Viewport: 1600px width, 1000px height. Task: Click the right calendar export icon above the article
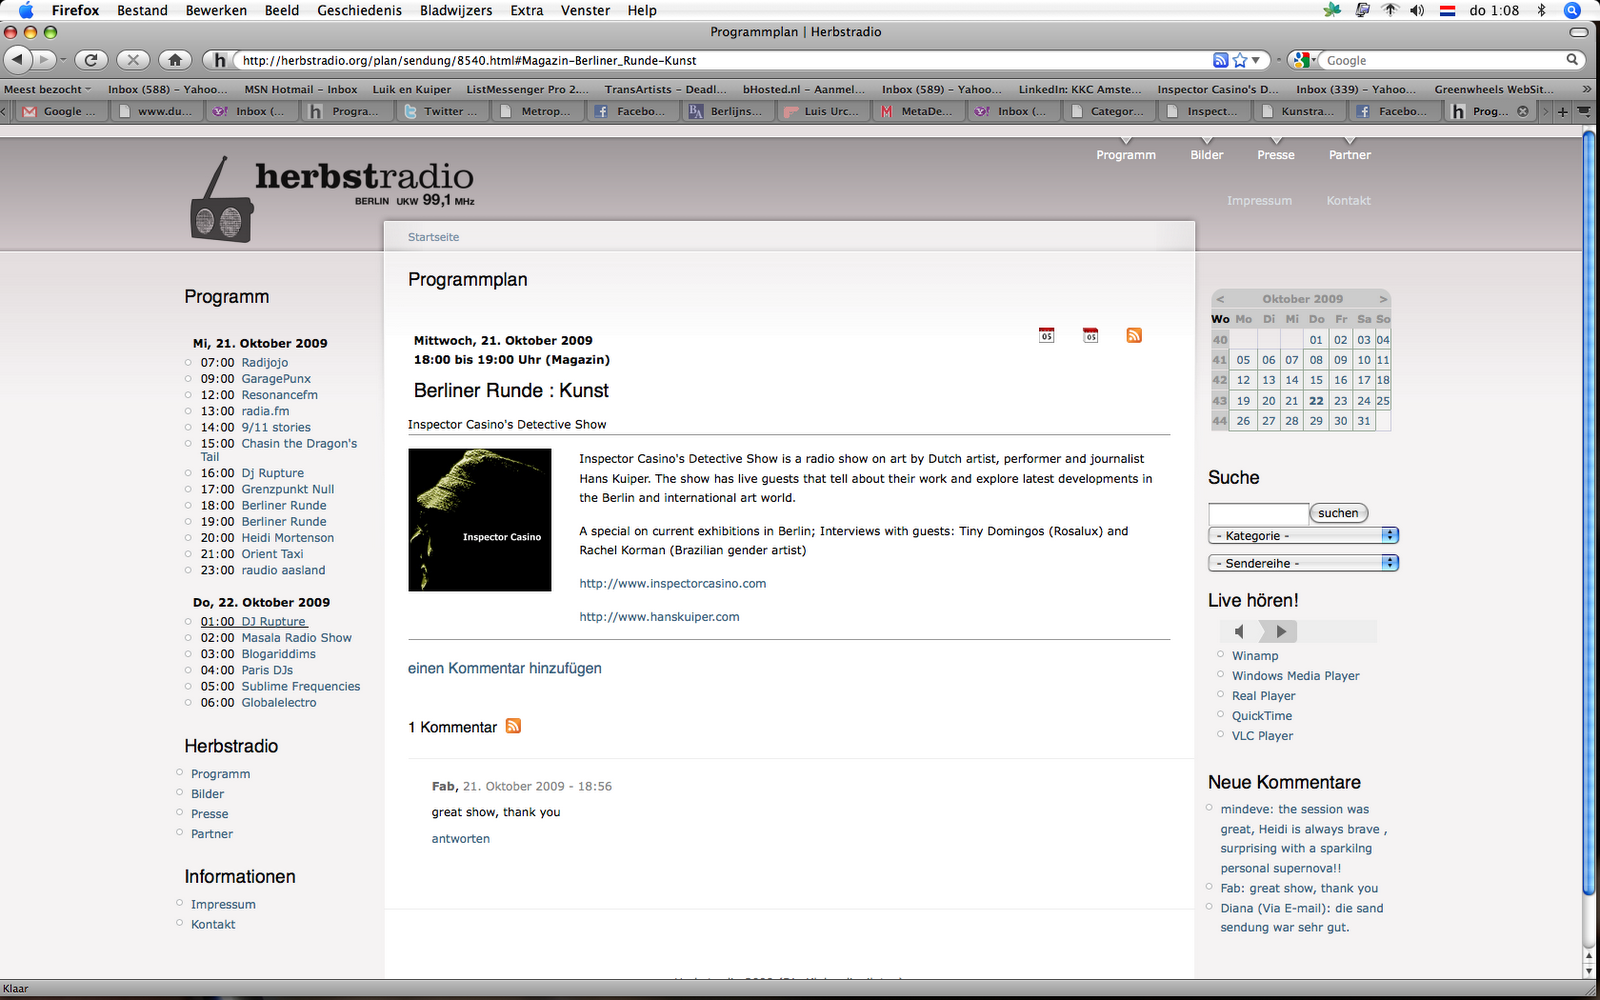1090,335
